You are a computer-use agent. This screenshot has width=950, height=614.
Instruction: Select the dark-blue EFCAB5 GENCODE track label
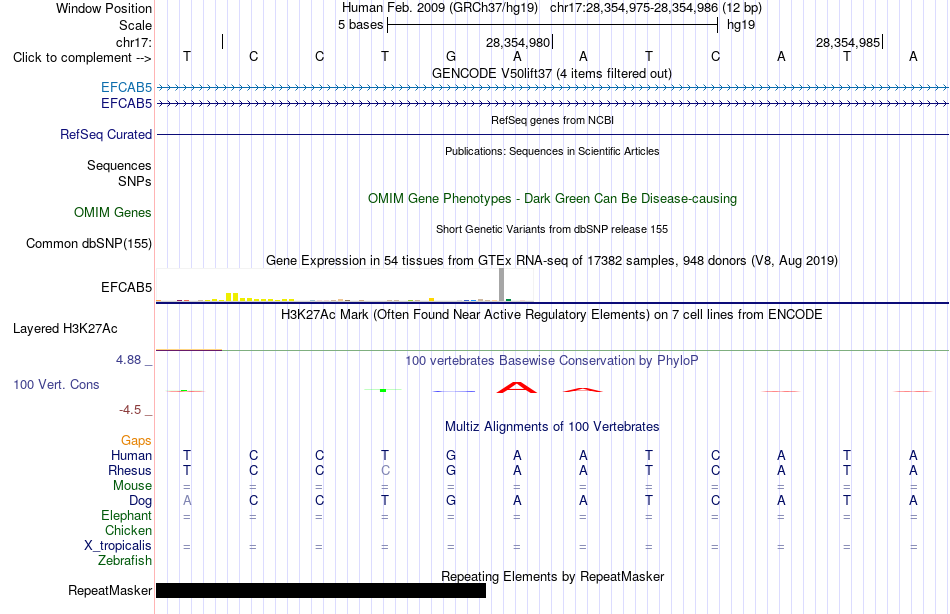126,104
